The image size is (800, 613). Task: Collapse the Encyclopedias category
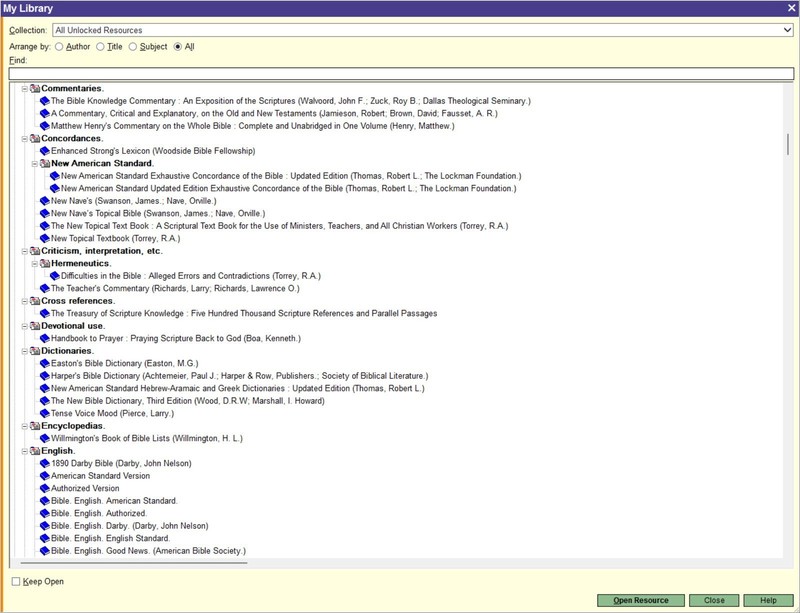24,426
